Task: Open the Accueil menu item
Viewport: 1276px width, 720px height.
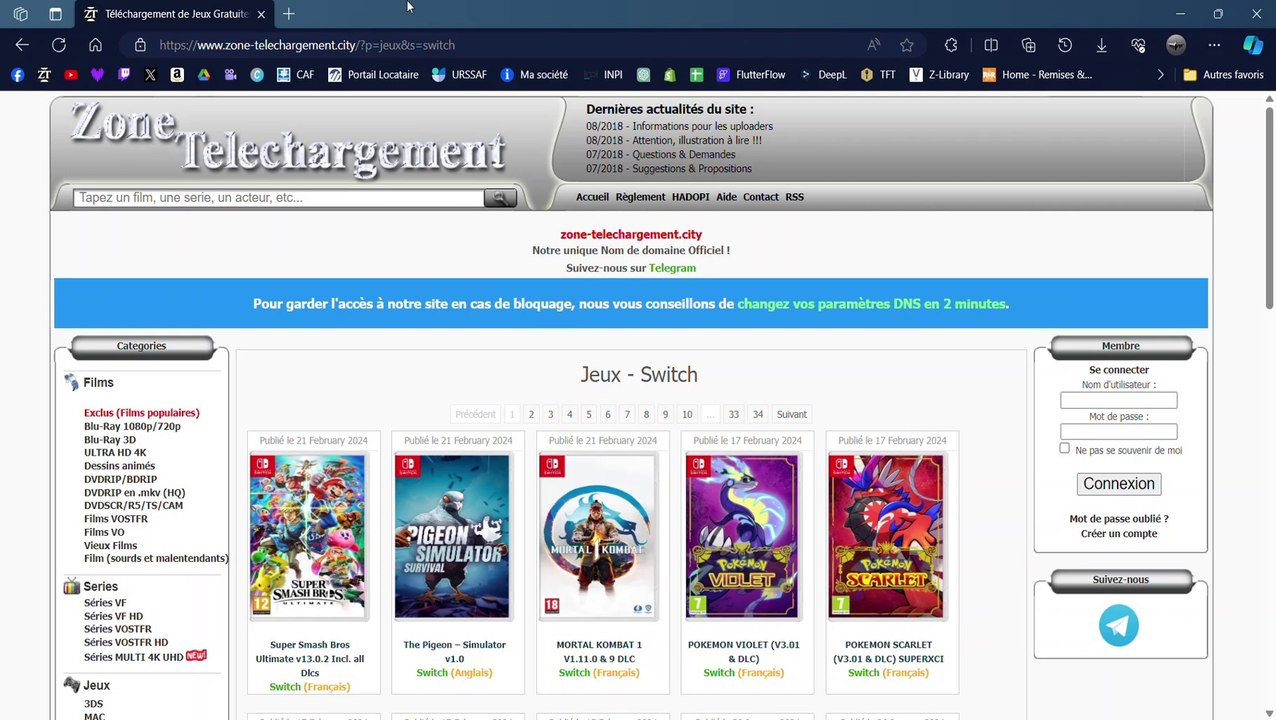Action: click(592, 197)
